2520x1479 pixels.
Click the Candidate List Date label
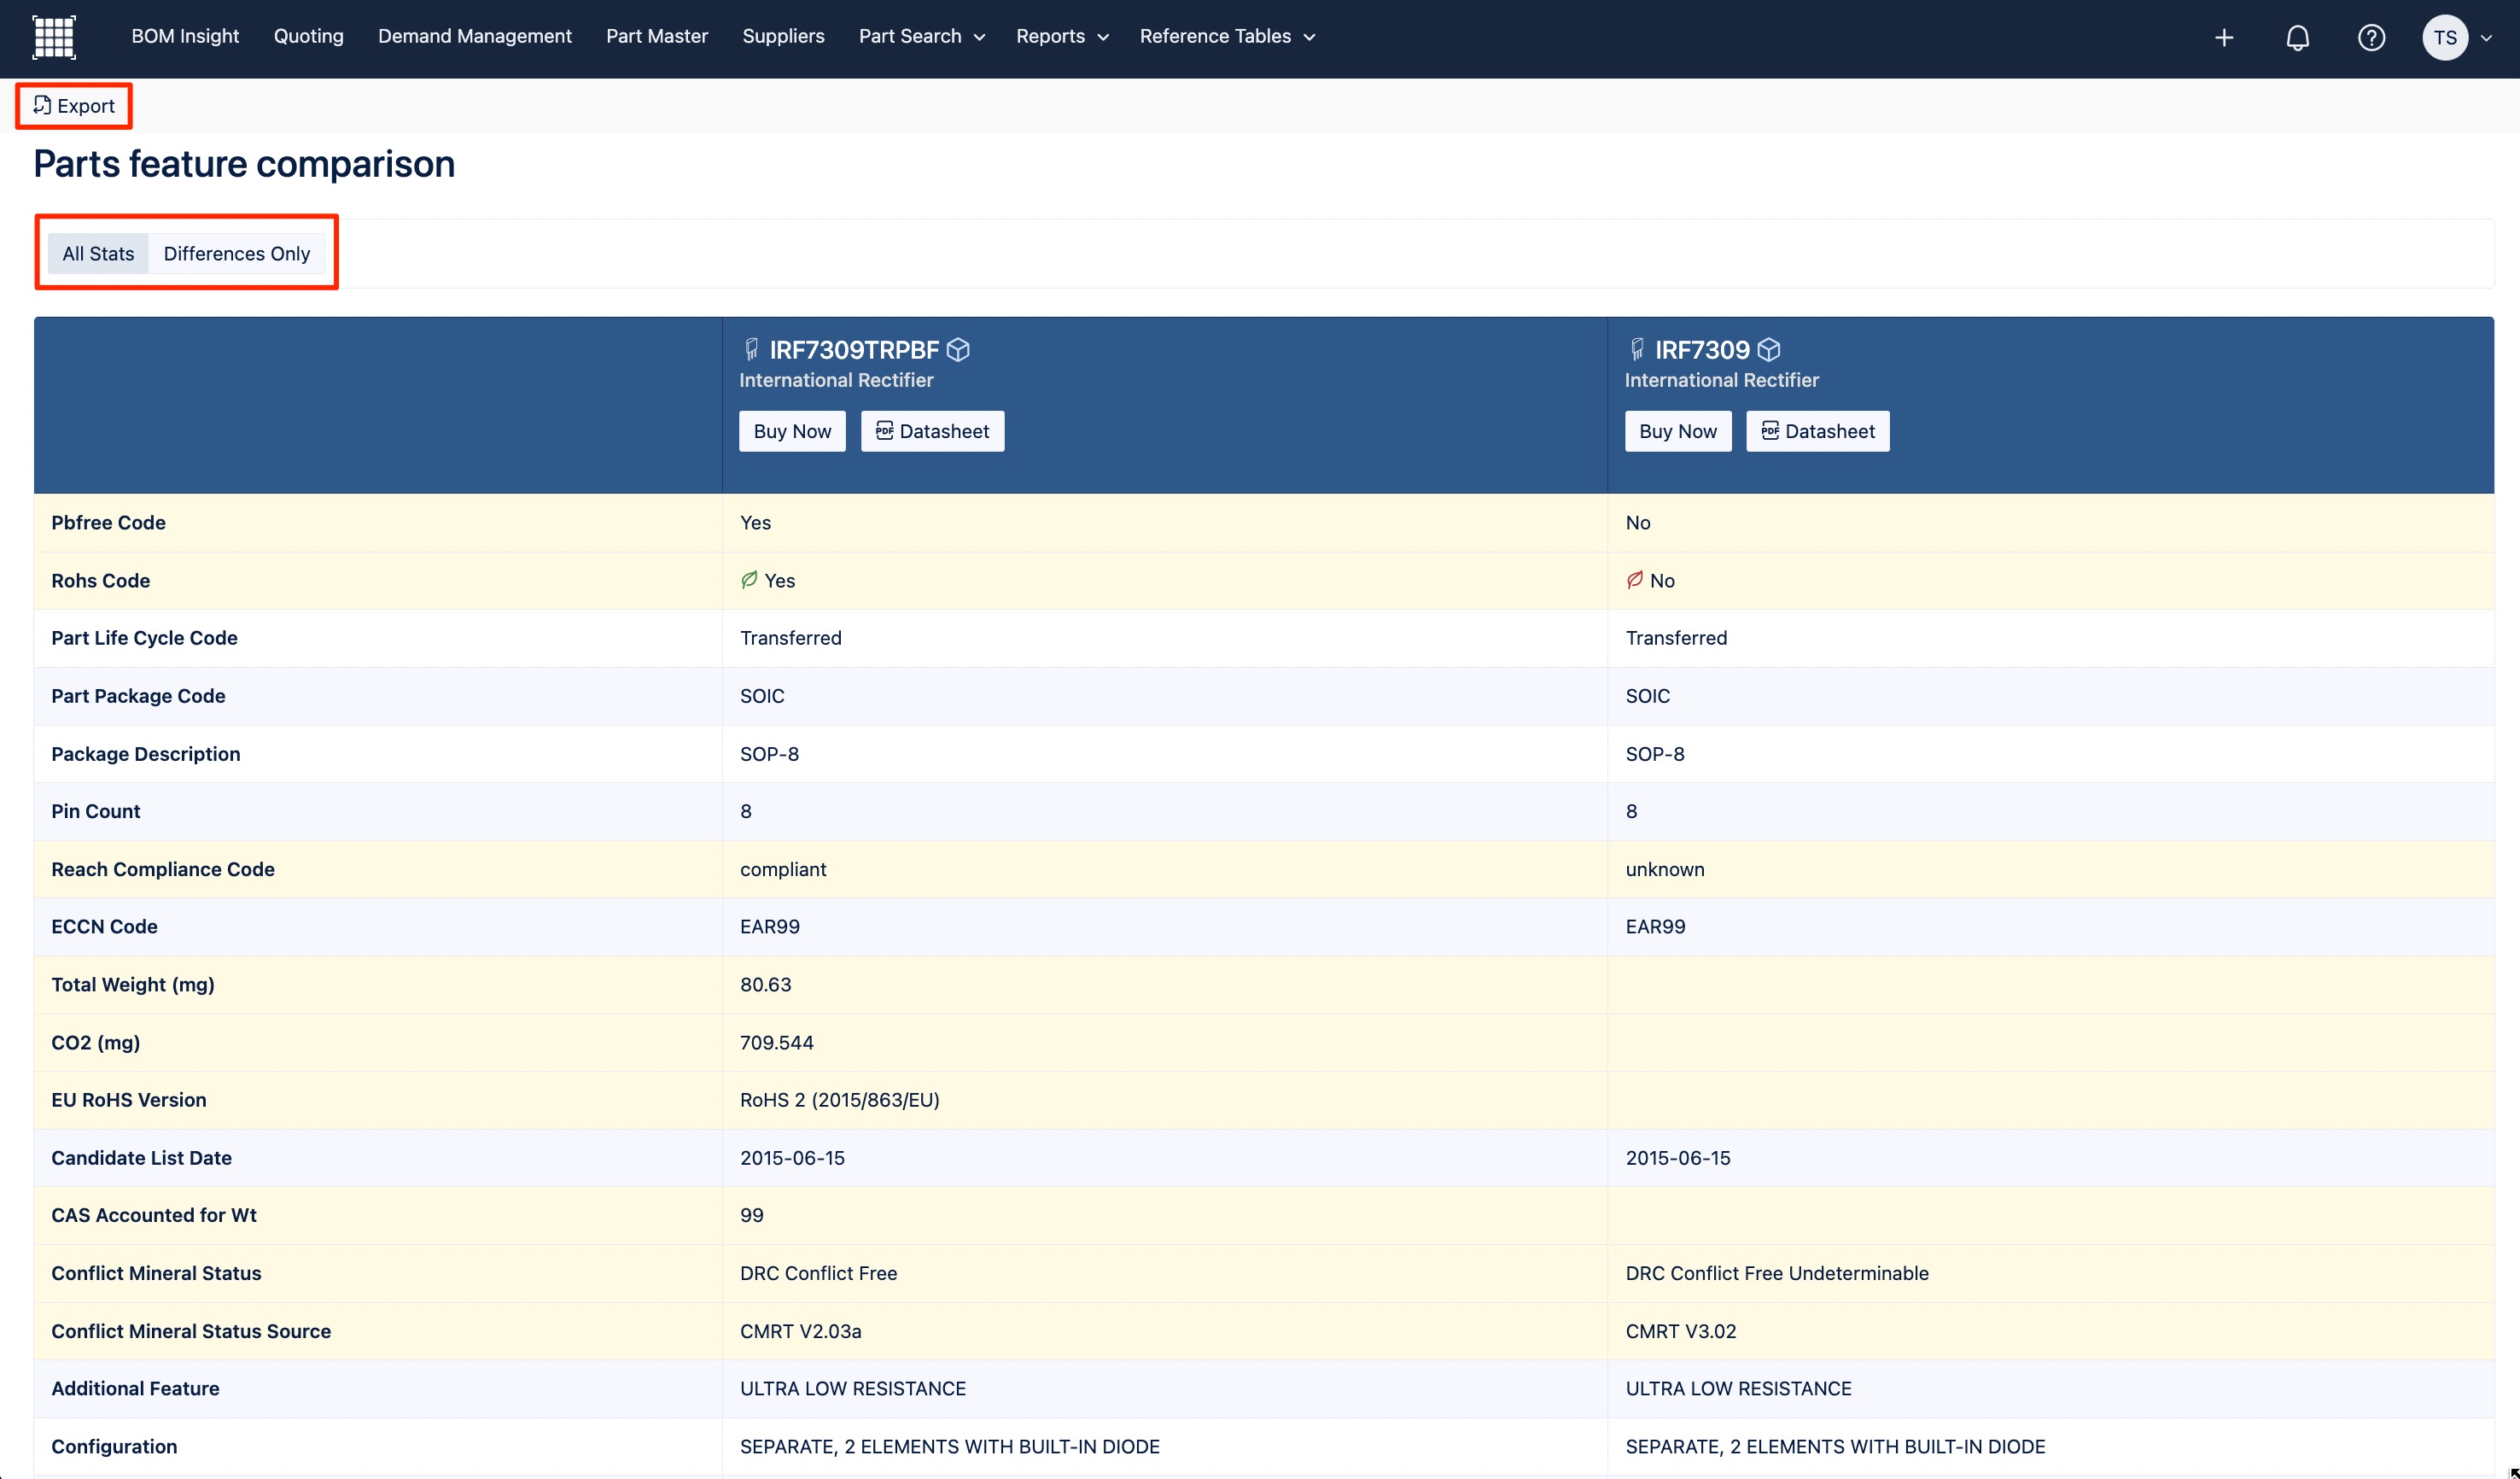pyautogui.click(x=141, y=1158)
